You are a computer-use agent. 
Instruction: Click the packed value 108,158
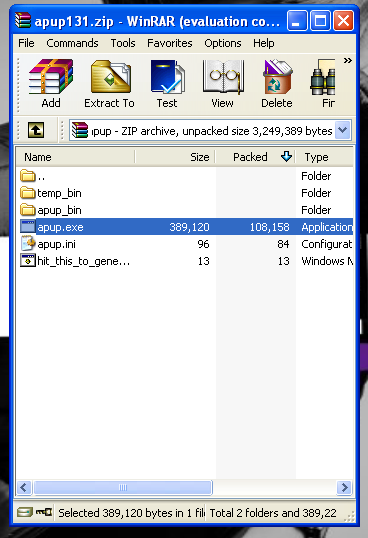[270, 227]
